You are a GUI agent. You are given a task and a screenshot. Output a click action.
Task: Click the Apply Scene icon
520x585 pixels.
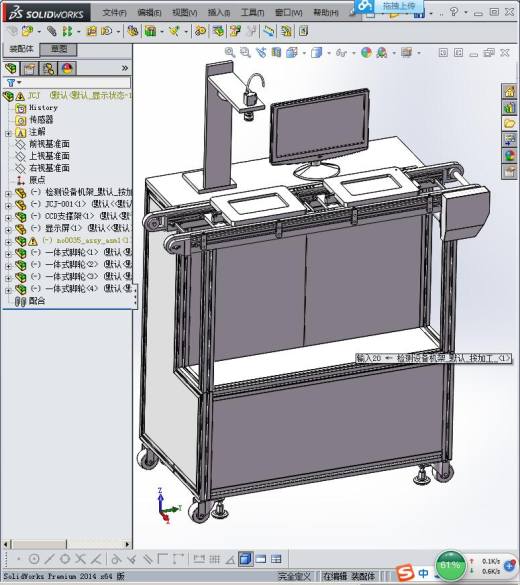point(382,53)
